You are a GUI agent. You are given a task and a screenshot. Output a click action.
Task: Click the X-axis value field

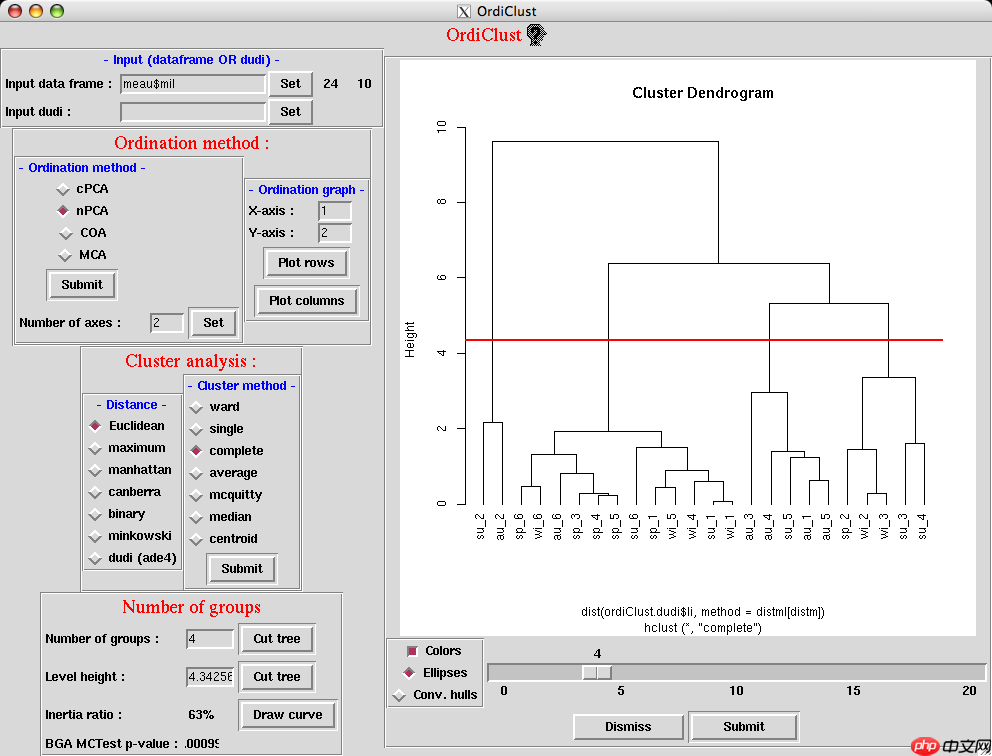pyautogui.click(x=335, y=211)
